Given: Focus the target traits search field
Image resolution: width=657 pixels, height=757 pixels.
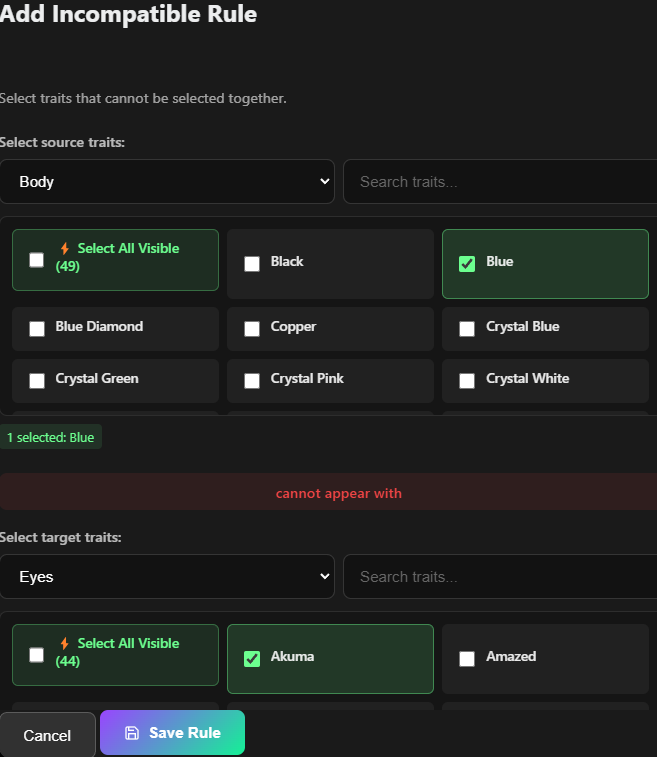Looking at the screenshot, I should (500, 577).
